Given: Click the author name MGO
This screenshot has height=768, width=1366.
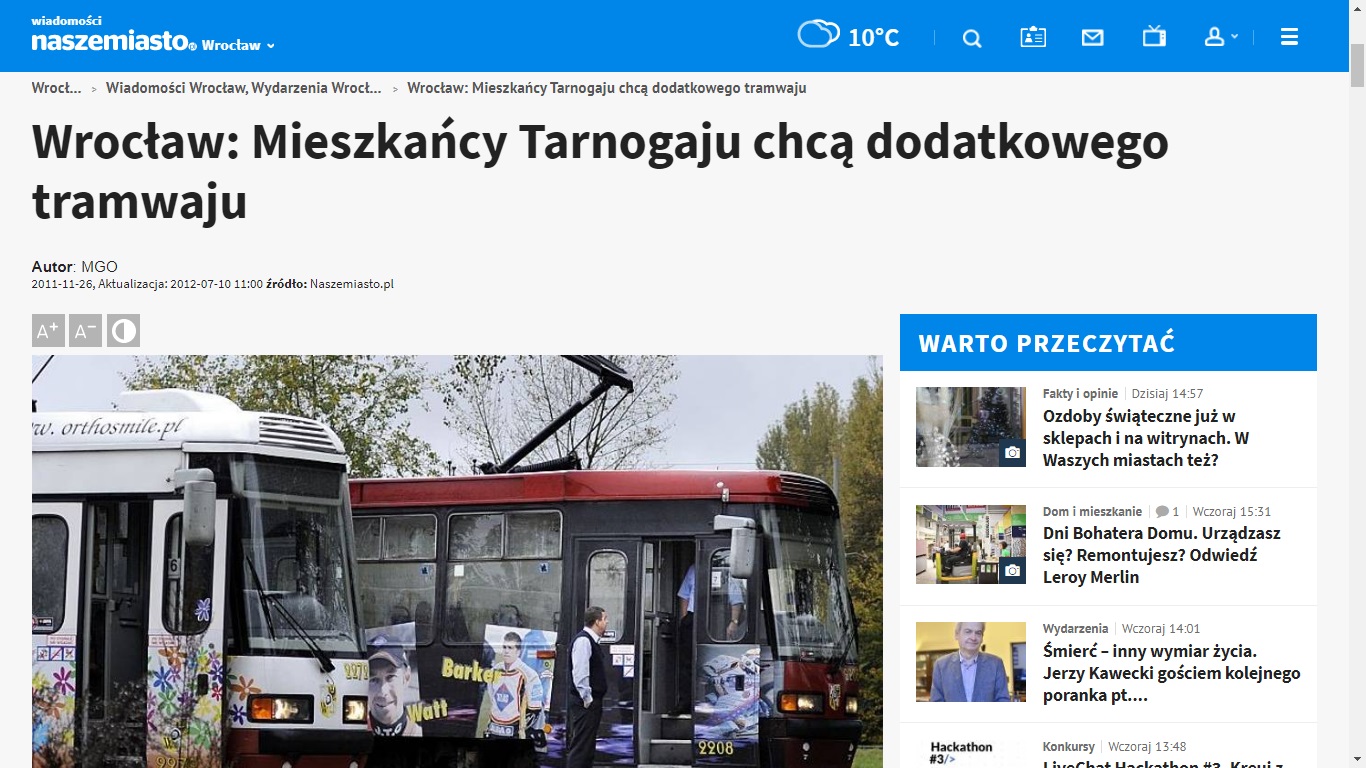Looking at the screenshot, I should click(x=99, y=267).
